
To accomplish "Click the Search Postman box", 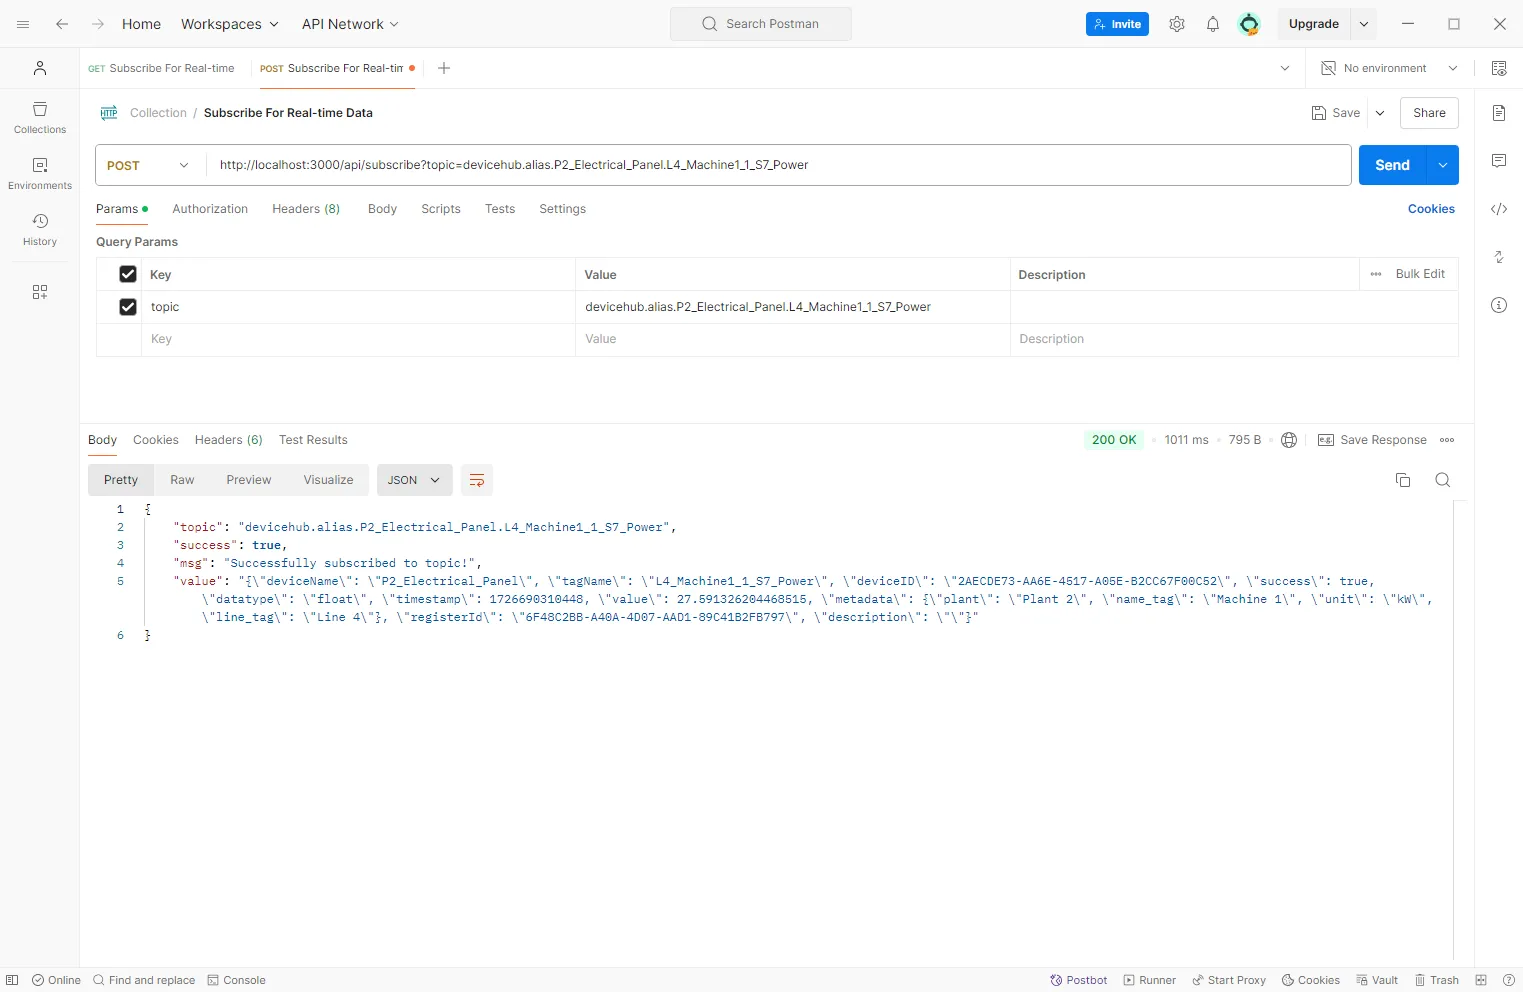I will point(761,24).
